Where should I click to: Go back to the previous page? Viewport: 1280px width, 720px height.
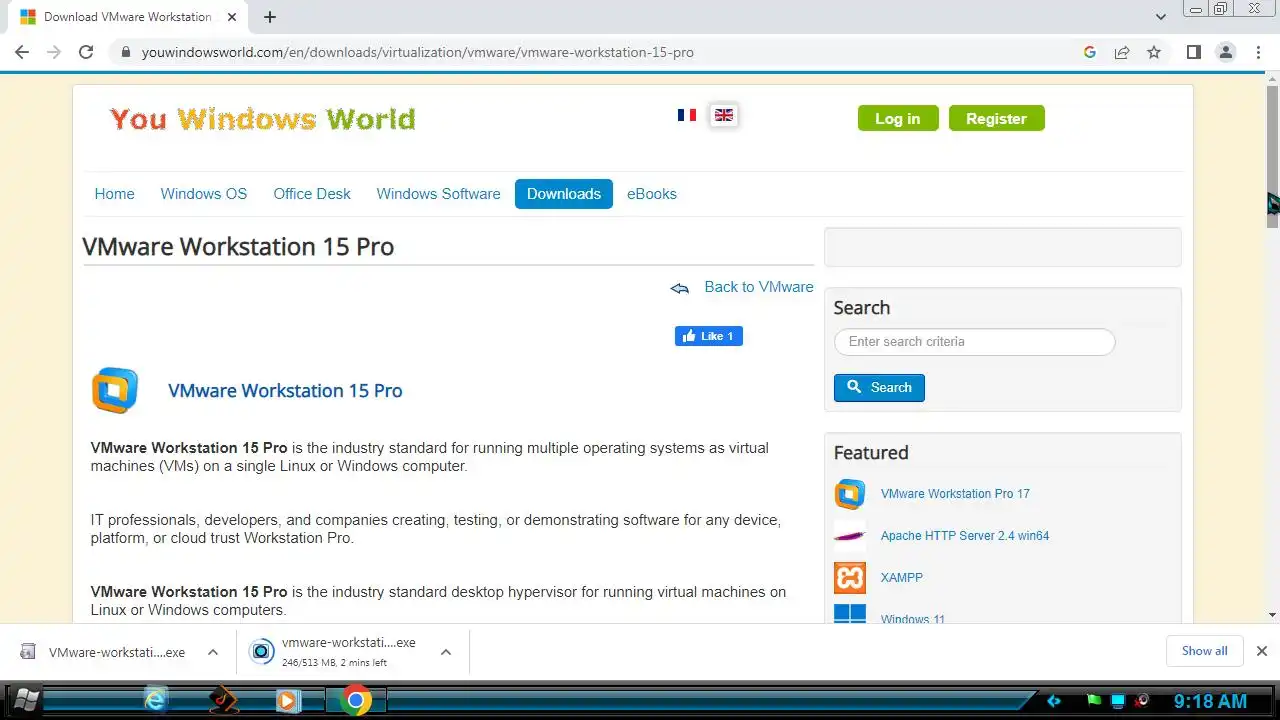[22, 52]
